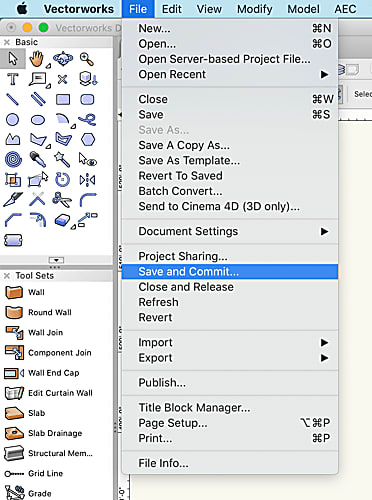Choose Close and Release from File menu
Image resolution: width=372 pixels, height=500 pixels.
pyautogui.click(x=230, y=287)
